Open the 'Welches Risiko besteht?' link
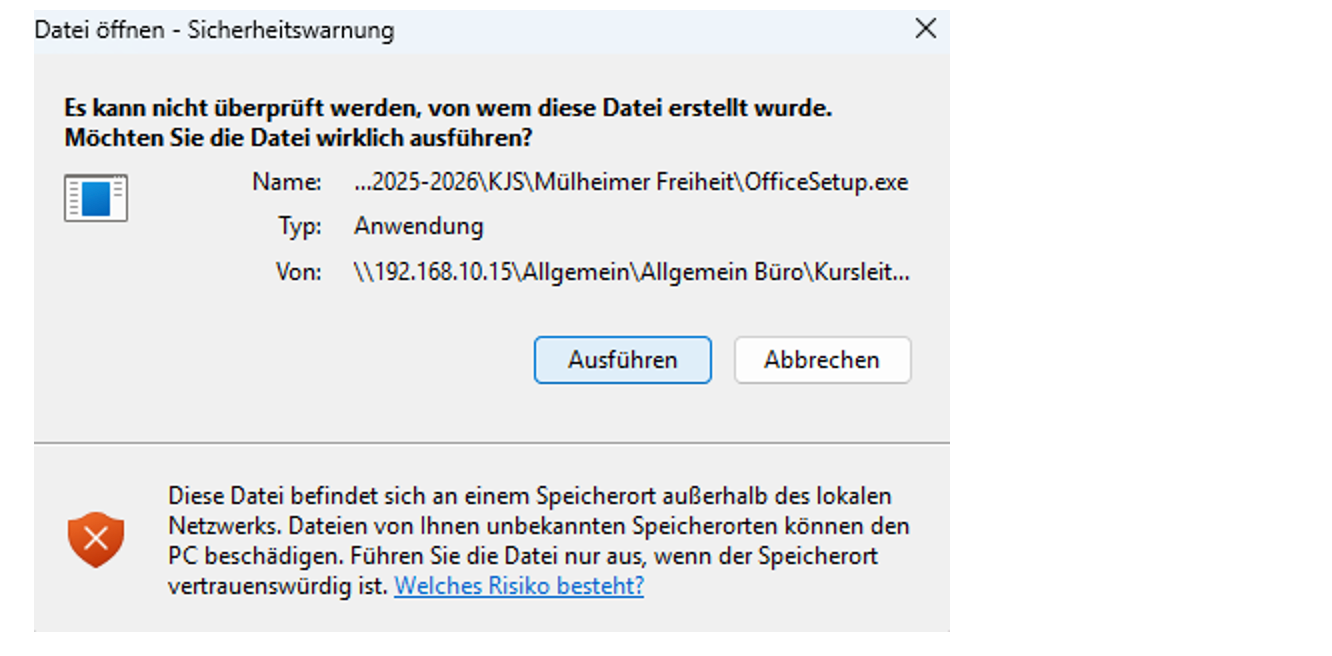The image size is (1332, 656). pos(519,586)
